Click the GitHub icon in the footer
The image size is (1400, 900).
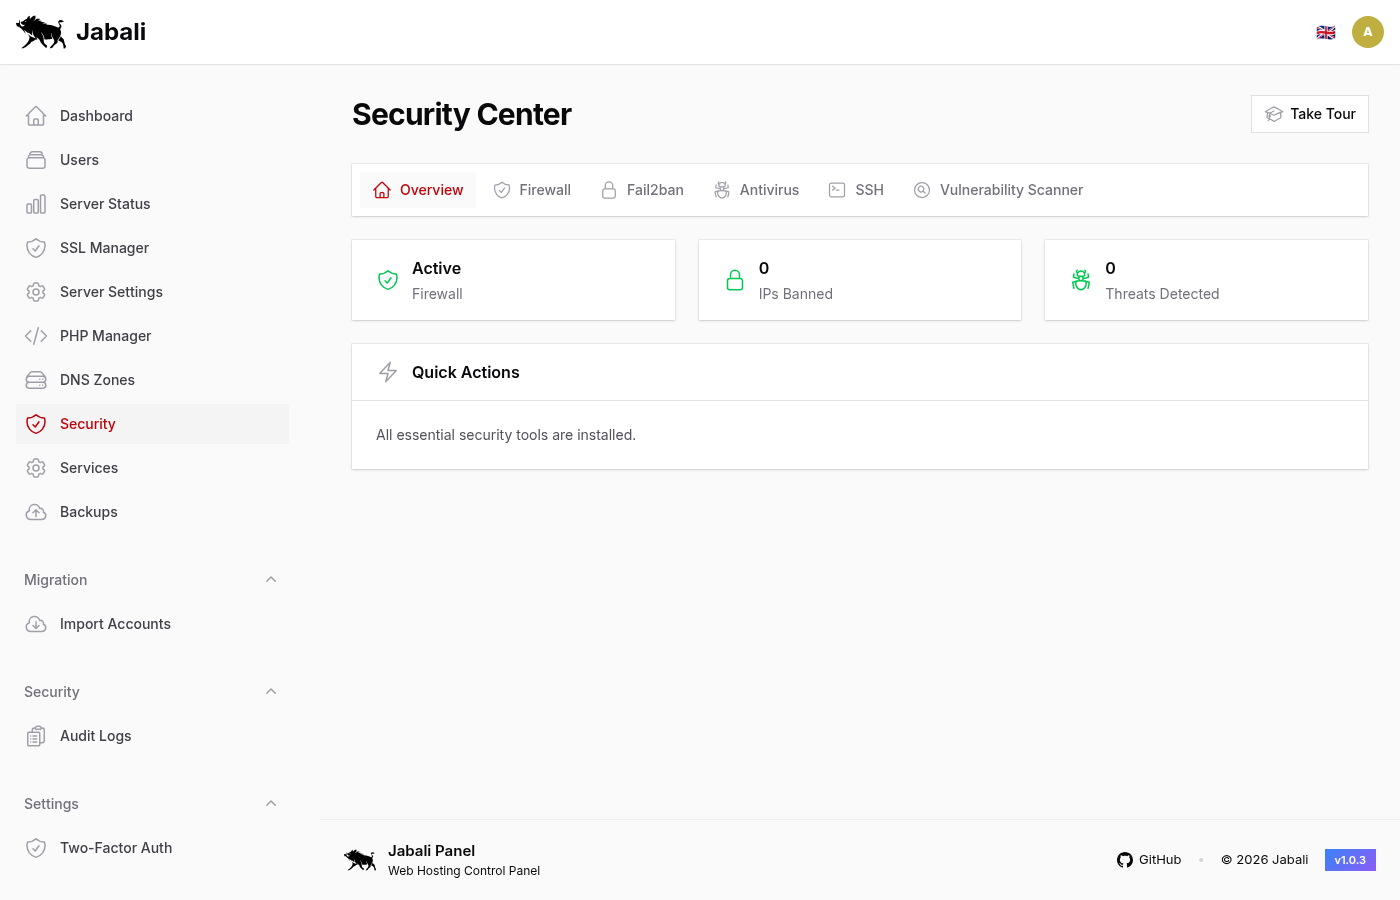point(1124,859)
